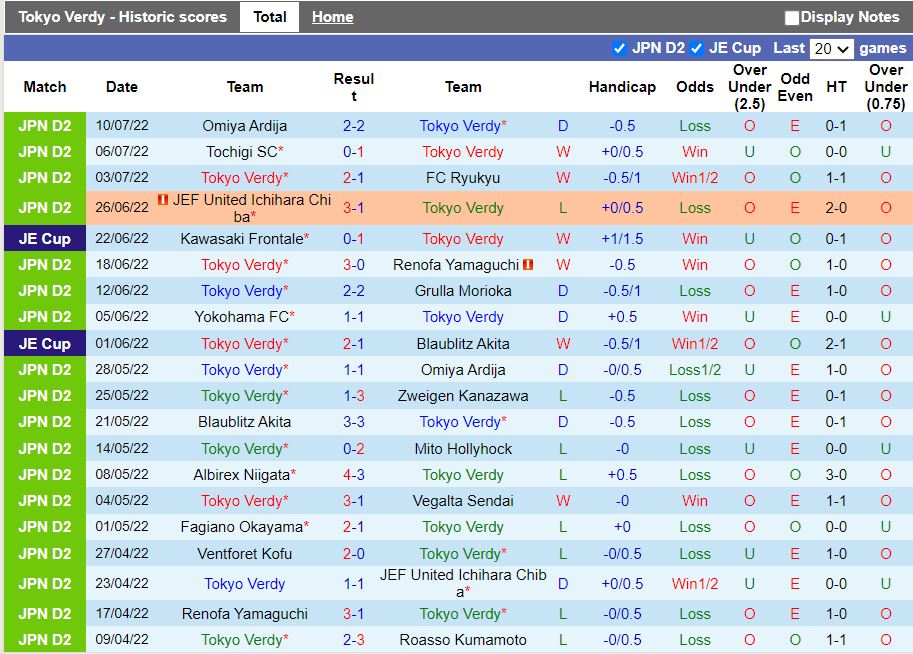Viewport: 913px width, 654px height.
Task: Open the Tokyo Verdy link in the Tochigi SC match
Action: [x=463, y=152]
